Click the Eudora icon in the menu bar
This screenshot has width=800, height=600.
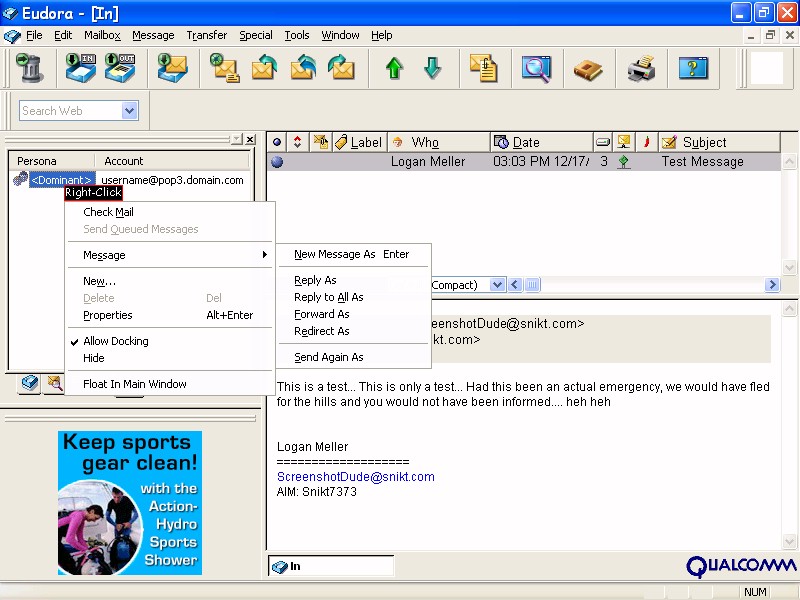[x=12, y=36]
